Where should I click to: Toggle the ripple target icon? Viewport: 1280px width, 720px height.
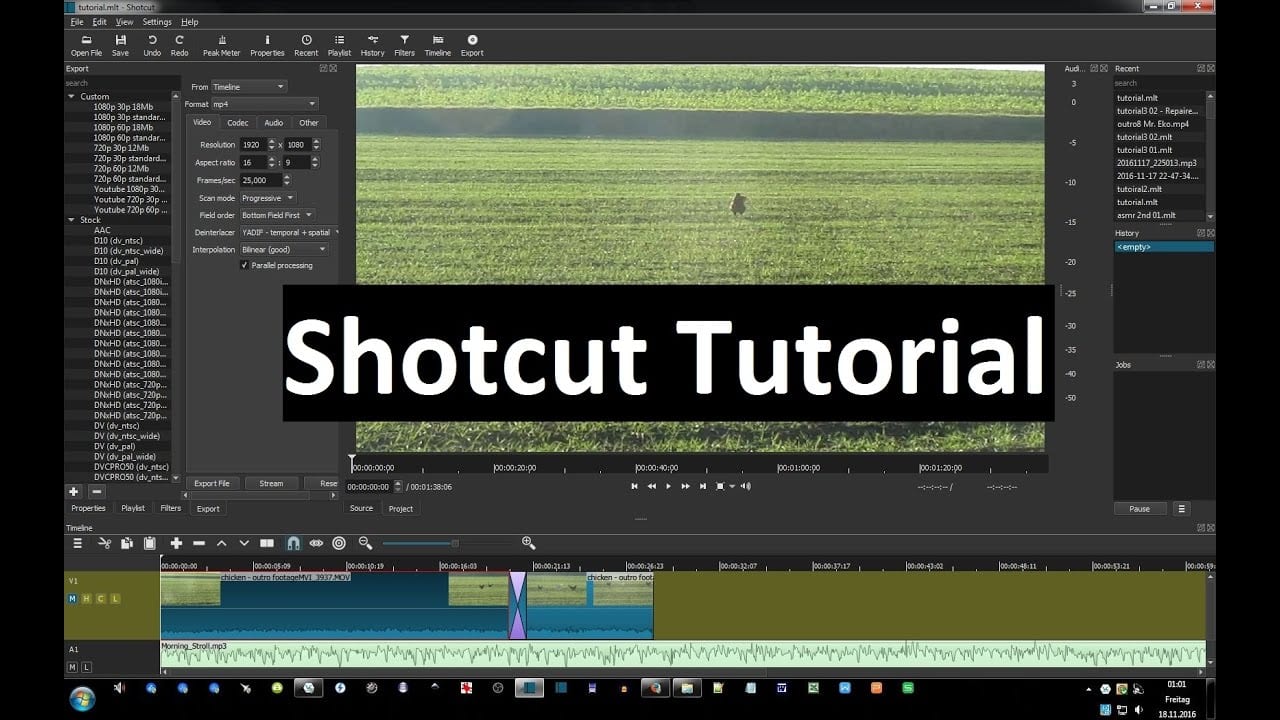click(339, 543)
